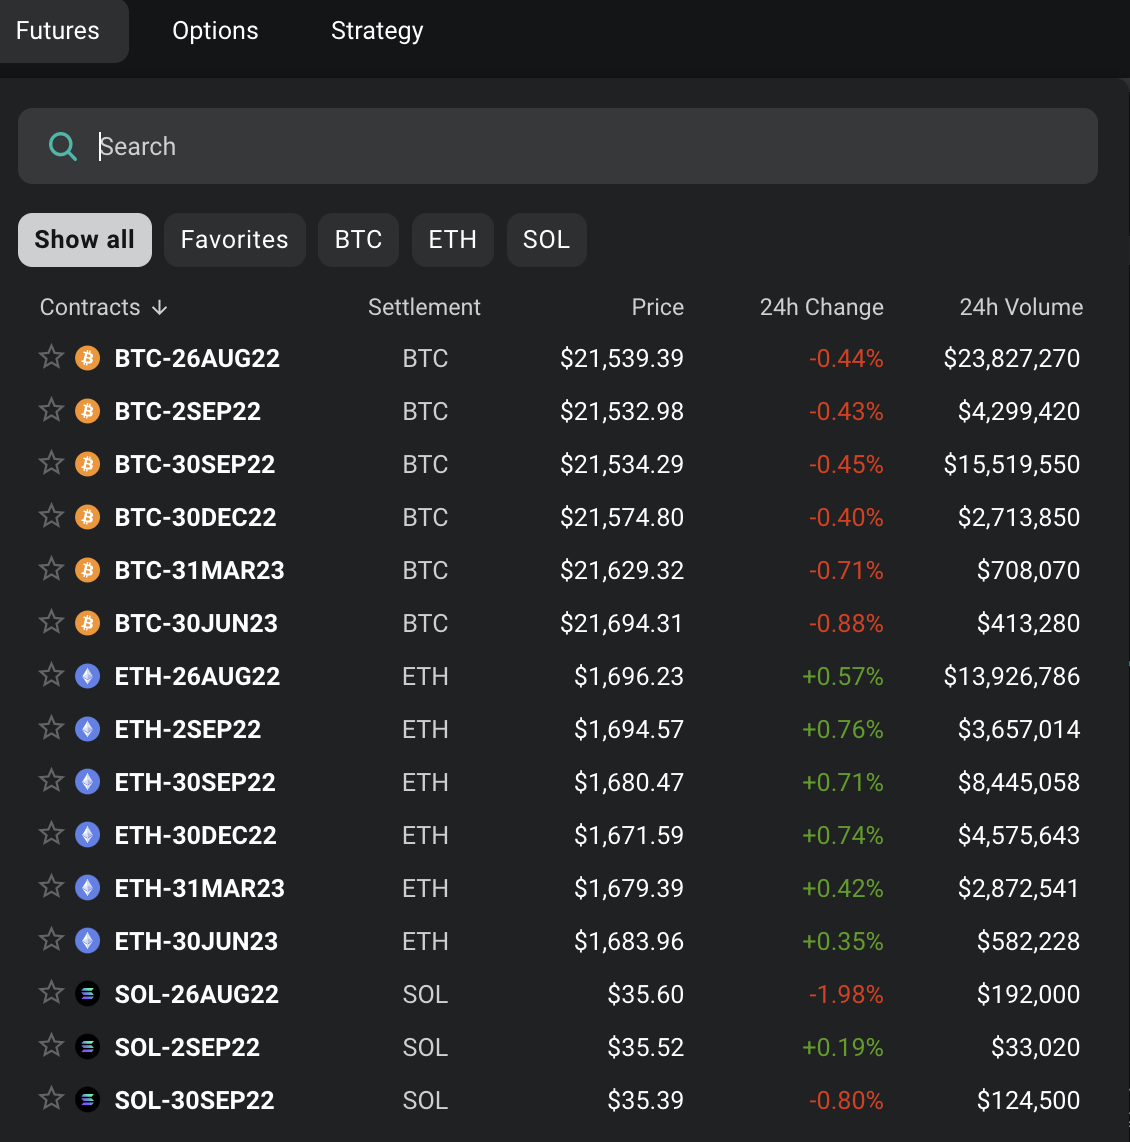
Task: Open the ETH-31MAR23 contract row
Action: [200, 888]
